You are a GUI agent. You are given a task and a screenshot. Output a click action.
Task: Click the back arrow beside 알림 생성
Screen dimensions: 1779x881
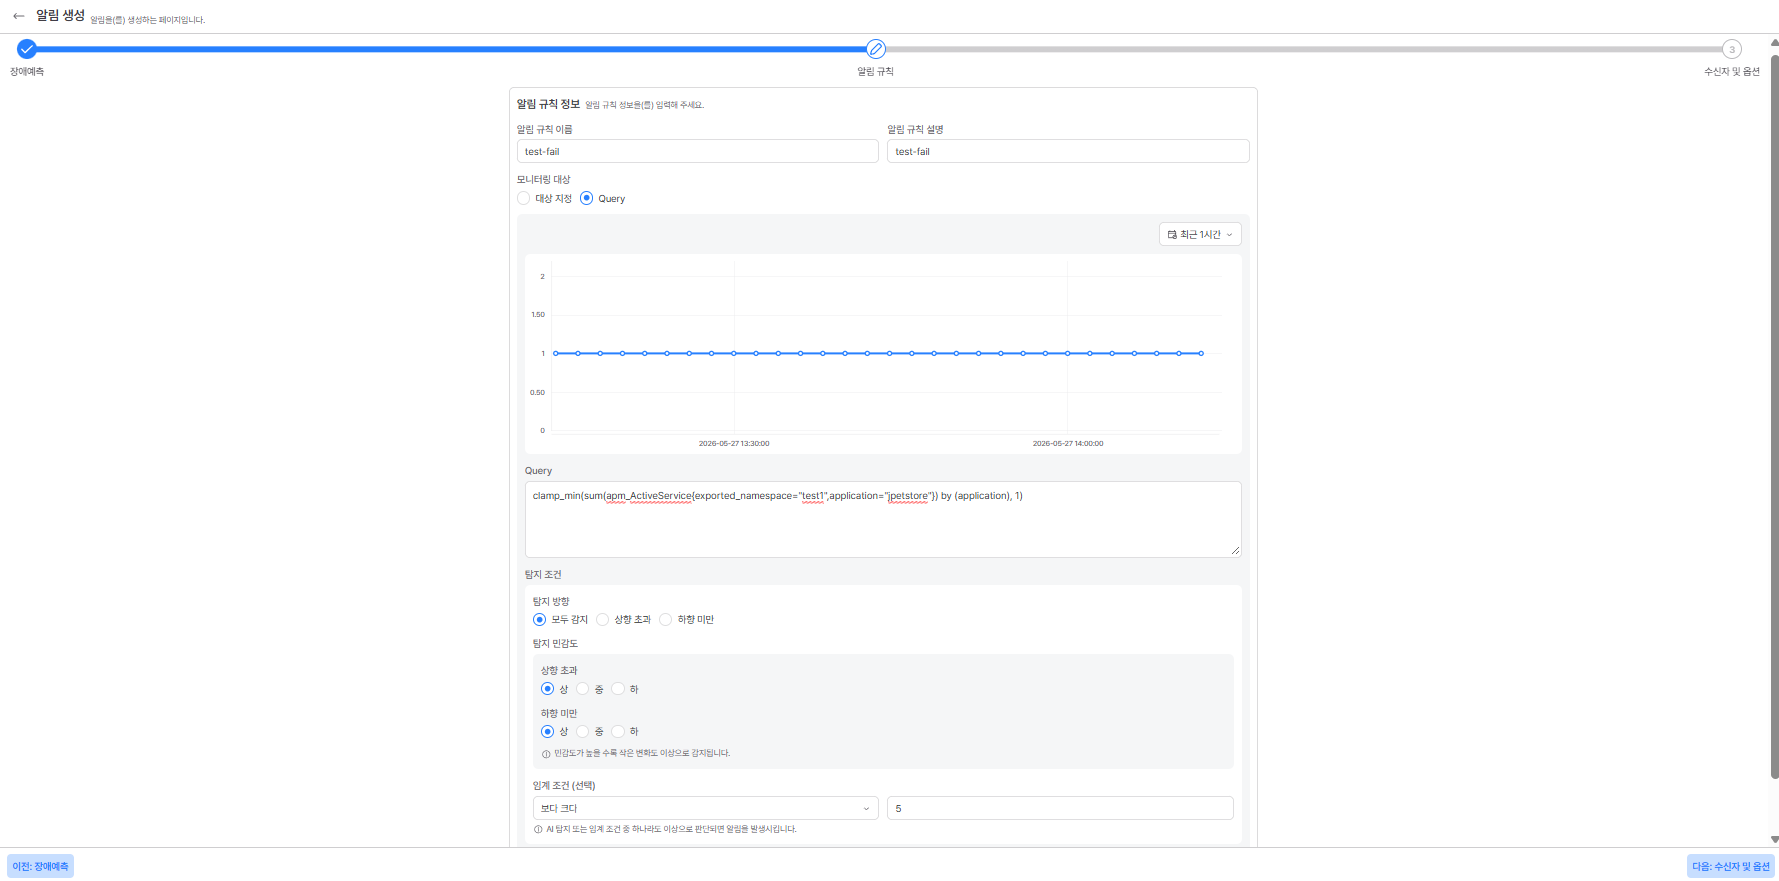[x=18, y=16]
